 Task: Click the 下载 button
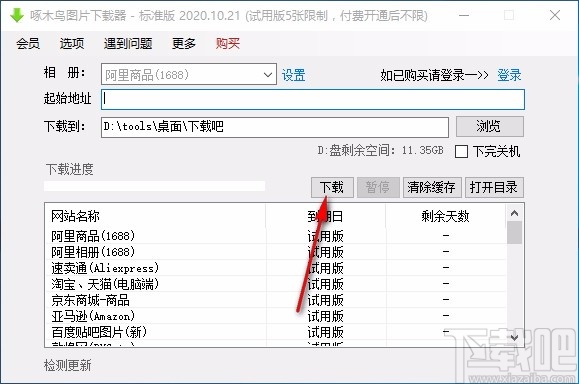click(x=332, y=187)
